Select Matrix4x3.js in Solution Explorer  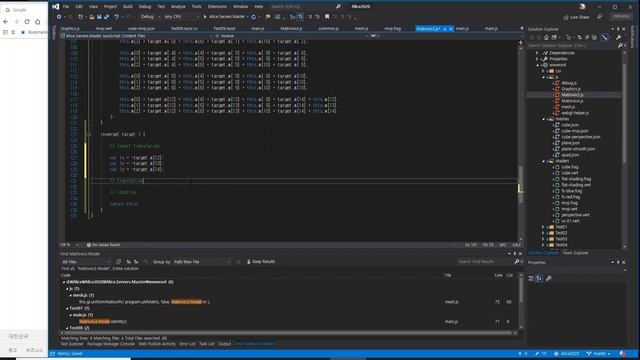coord(572,95)
